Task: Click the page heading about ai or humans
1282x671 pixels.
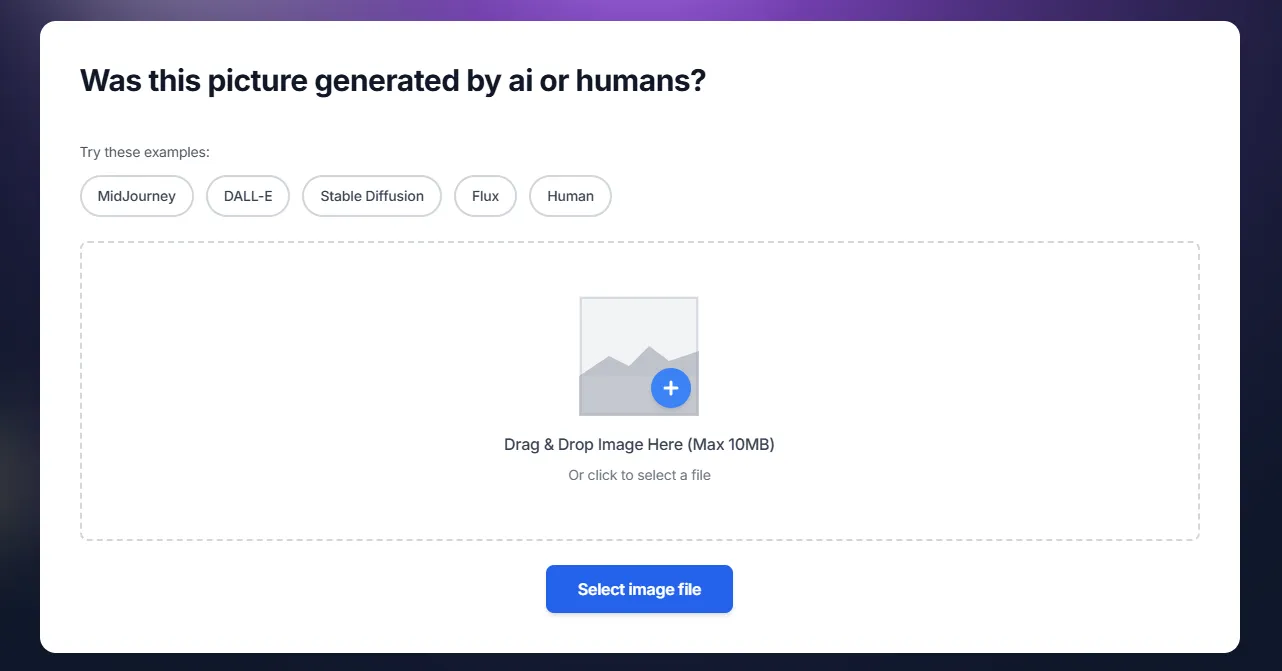Action: click(392, 81)
